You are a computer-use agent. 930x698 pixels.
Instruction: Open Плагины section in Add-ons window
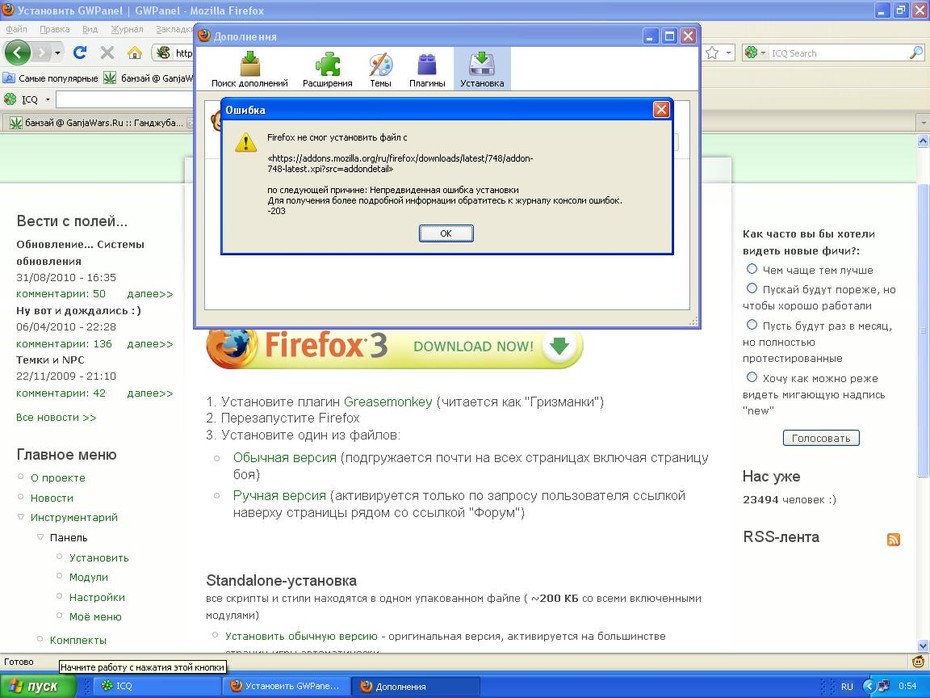pyautogui.click(x=427, y=69)
